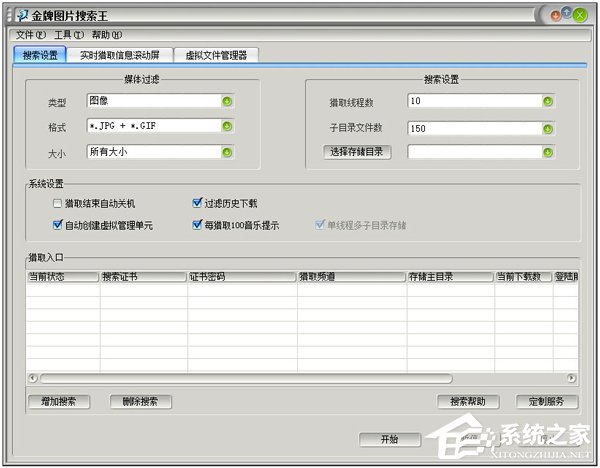Open the 文件 menu
Image resolution: width=600 pixels, height=468 pixels.
(30, 35)
